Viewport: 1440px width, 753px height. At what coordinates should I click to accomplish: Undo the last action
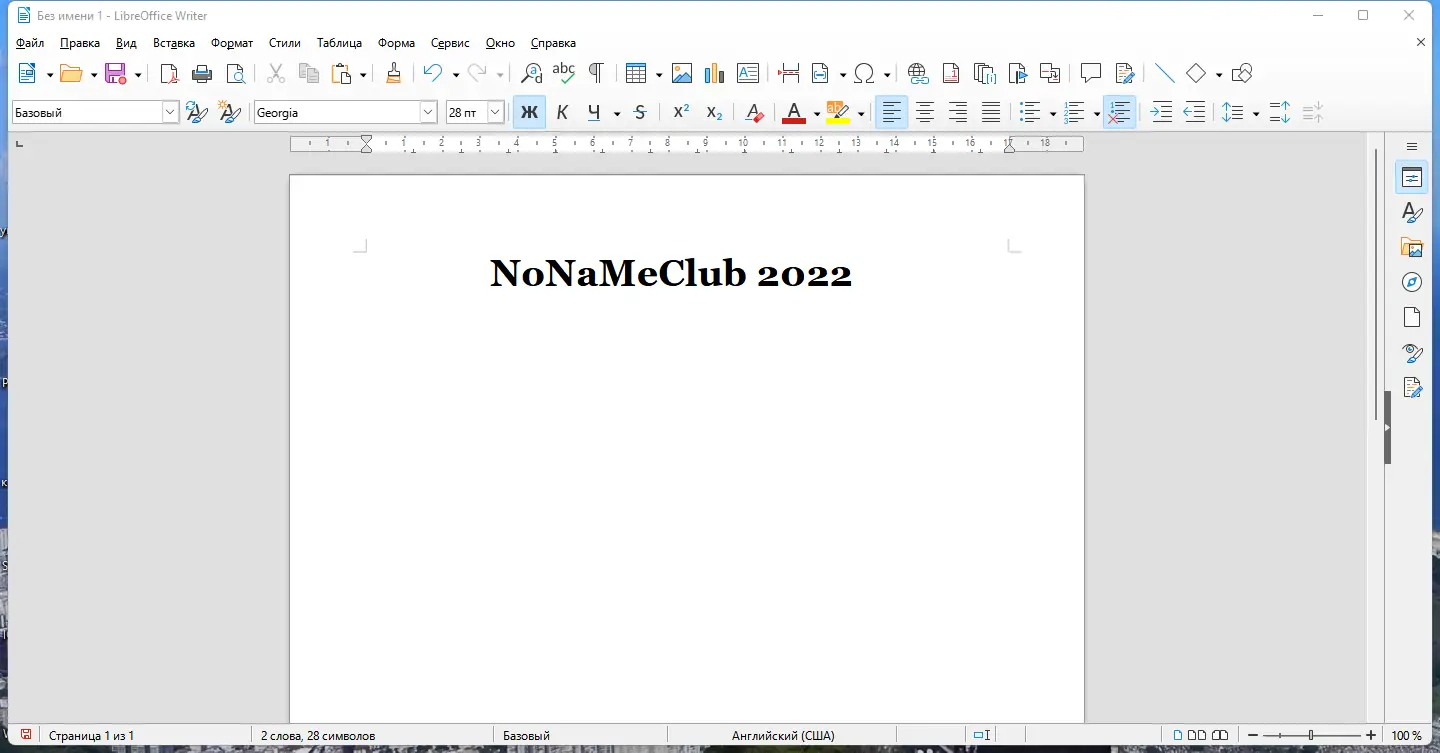pos(433,73)
